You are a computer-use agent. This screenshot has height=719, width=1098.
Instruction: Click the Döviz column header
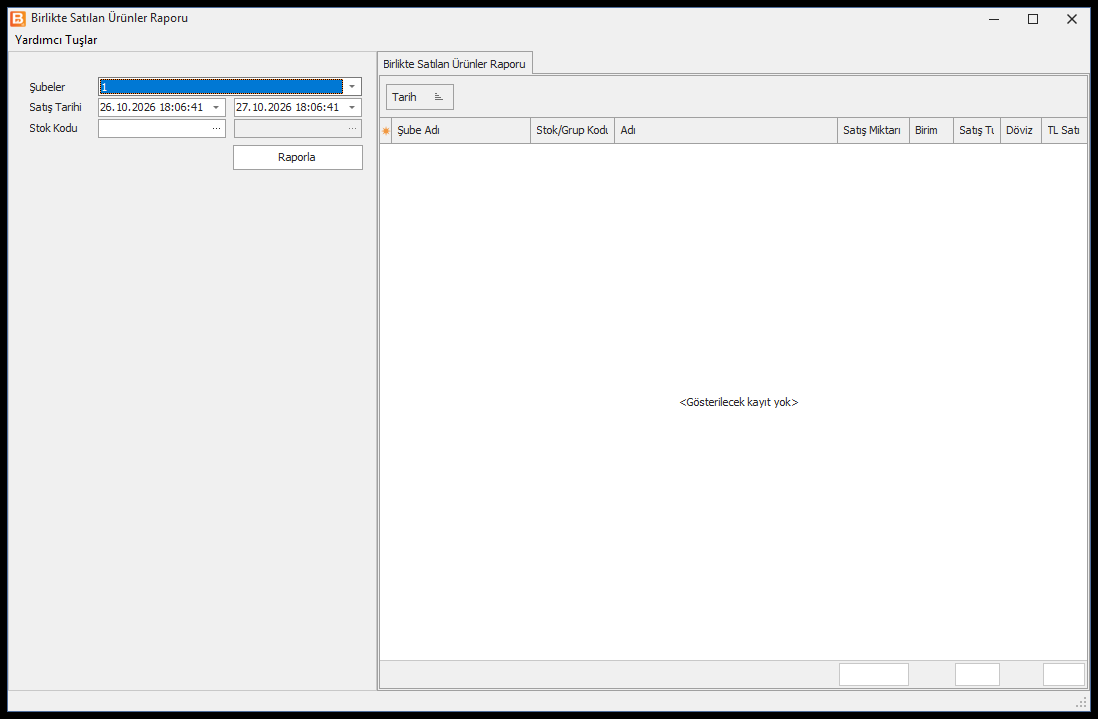tap(1020, 131)
